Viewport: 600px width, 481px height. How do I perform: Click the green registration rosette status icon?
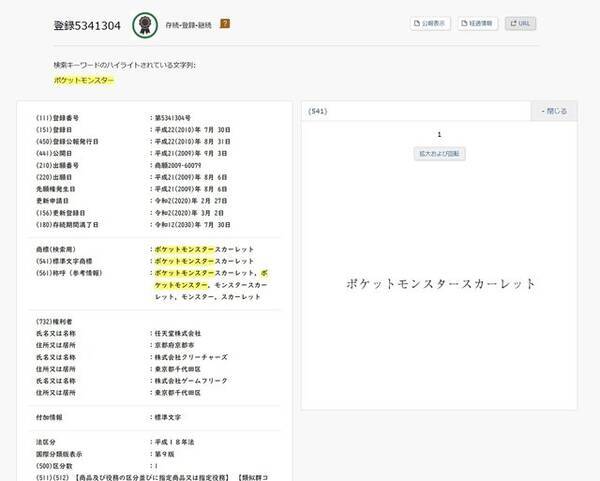point(146,23)
